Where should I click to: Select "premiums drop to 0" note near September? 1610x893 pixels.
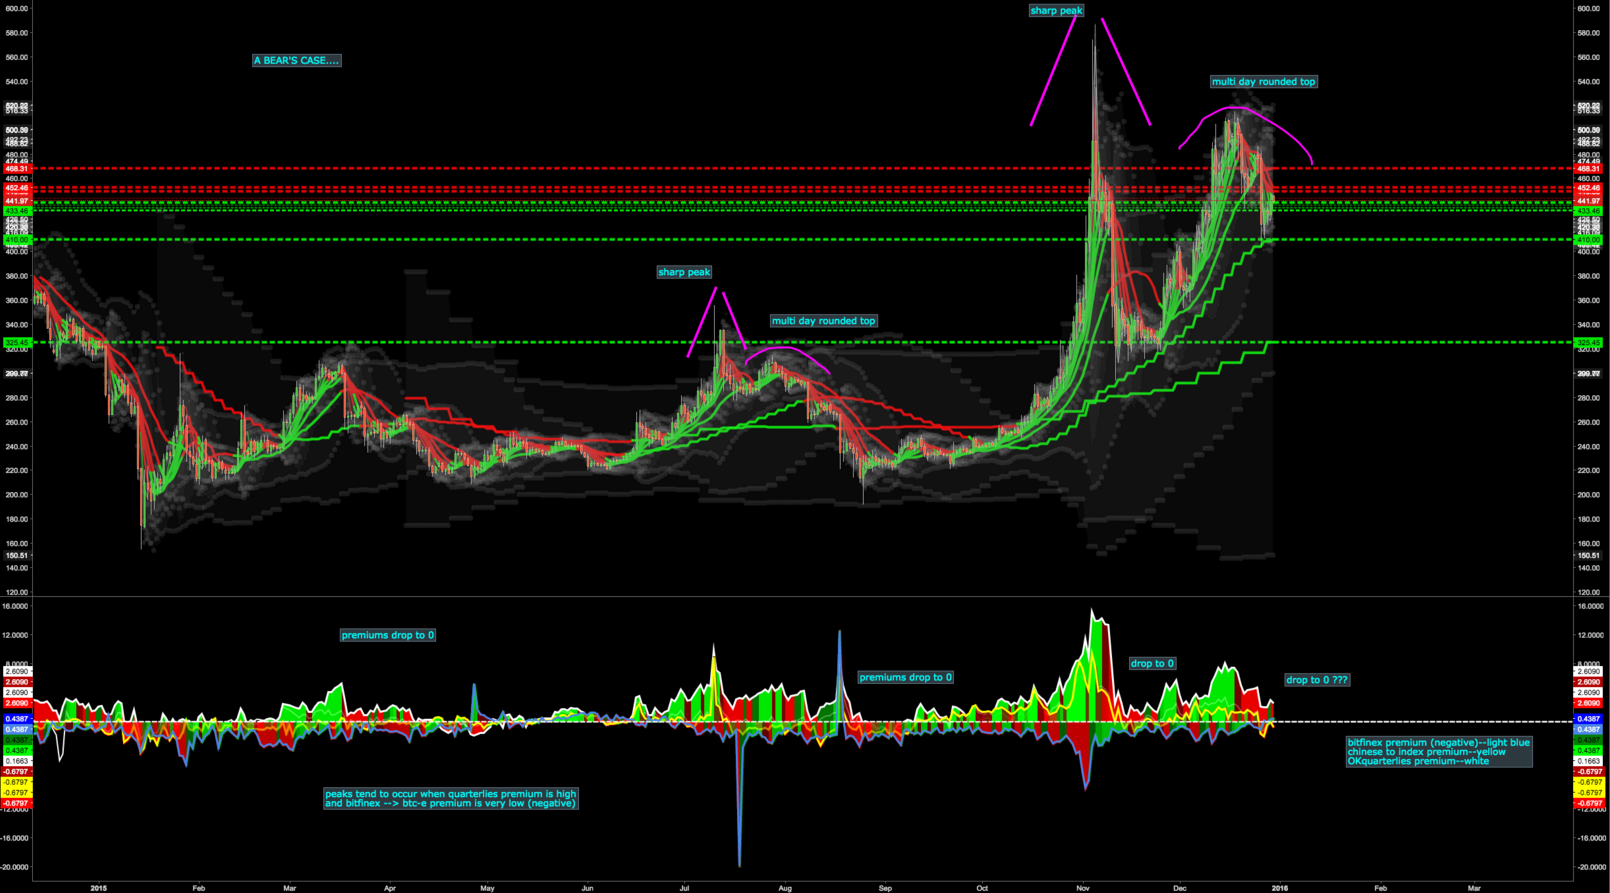point(906,677)
